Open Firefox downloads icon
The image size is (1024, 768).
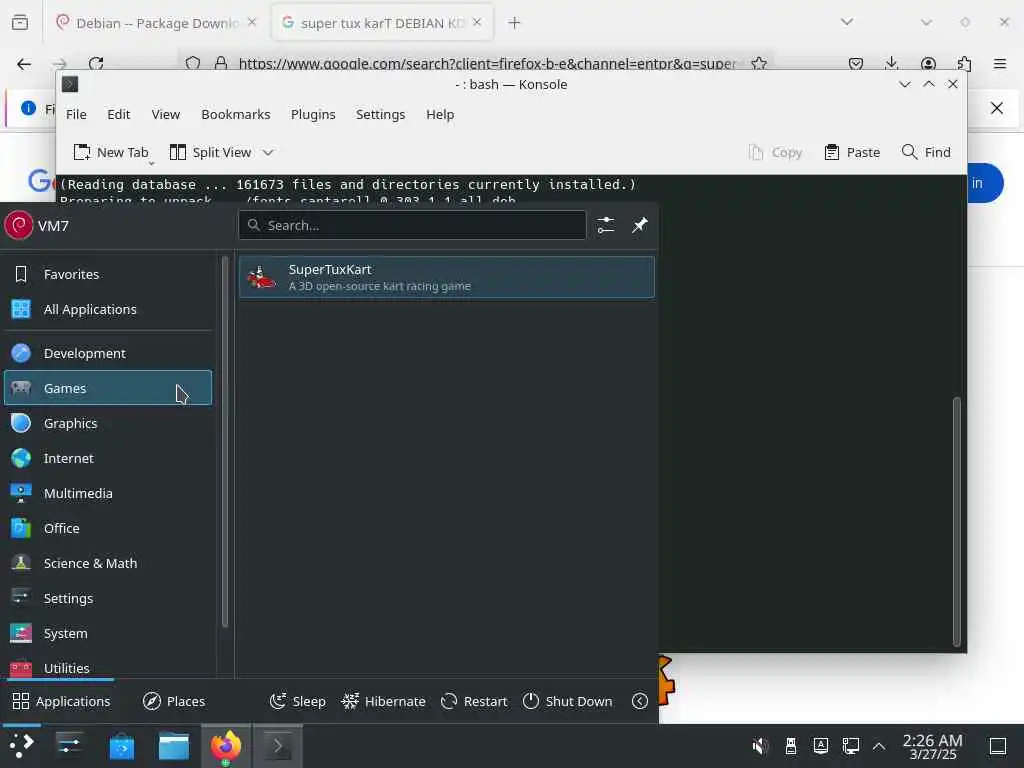coord(891,63)
